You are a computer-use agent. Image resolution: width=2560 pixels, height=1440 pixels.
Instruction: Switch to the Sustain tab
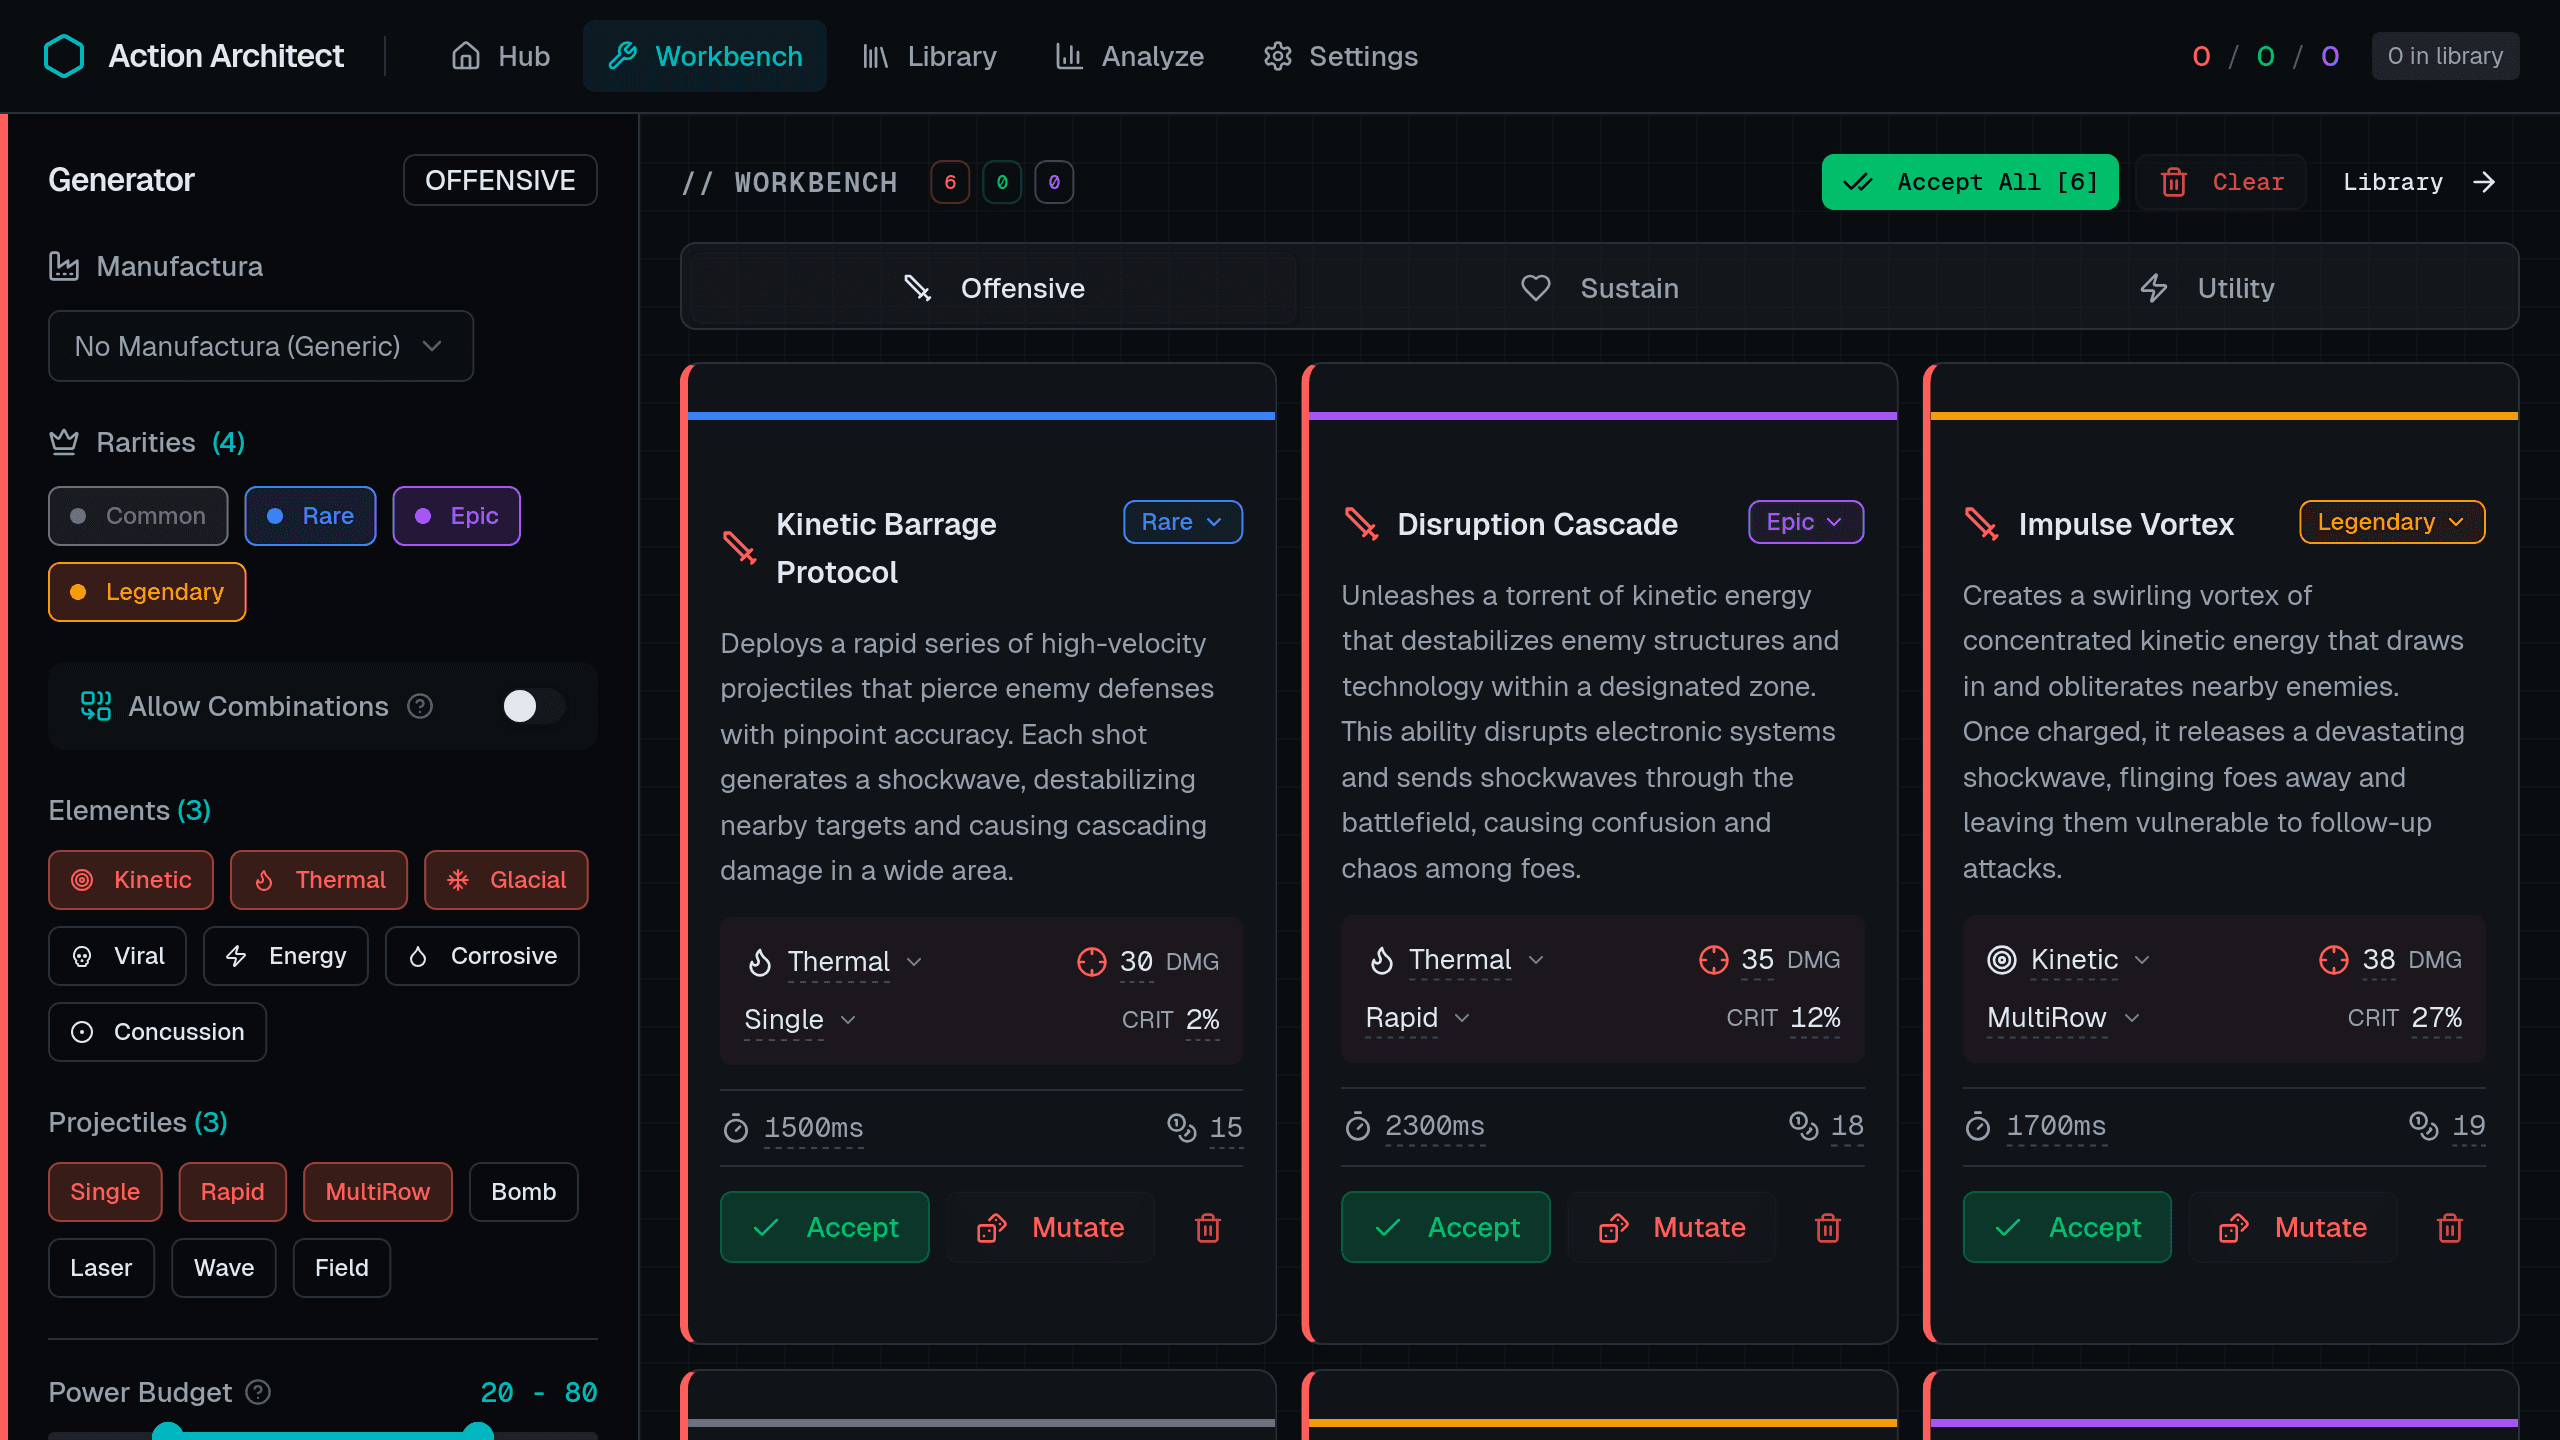click(x=1599, y=288)
